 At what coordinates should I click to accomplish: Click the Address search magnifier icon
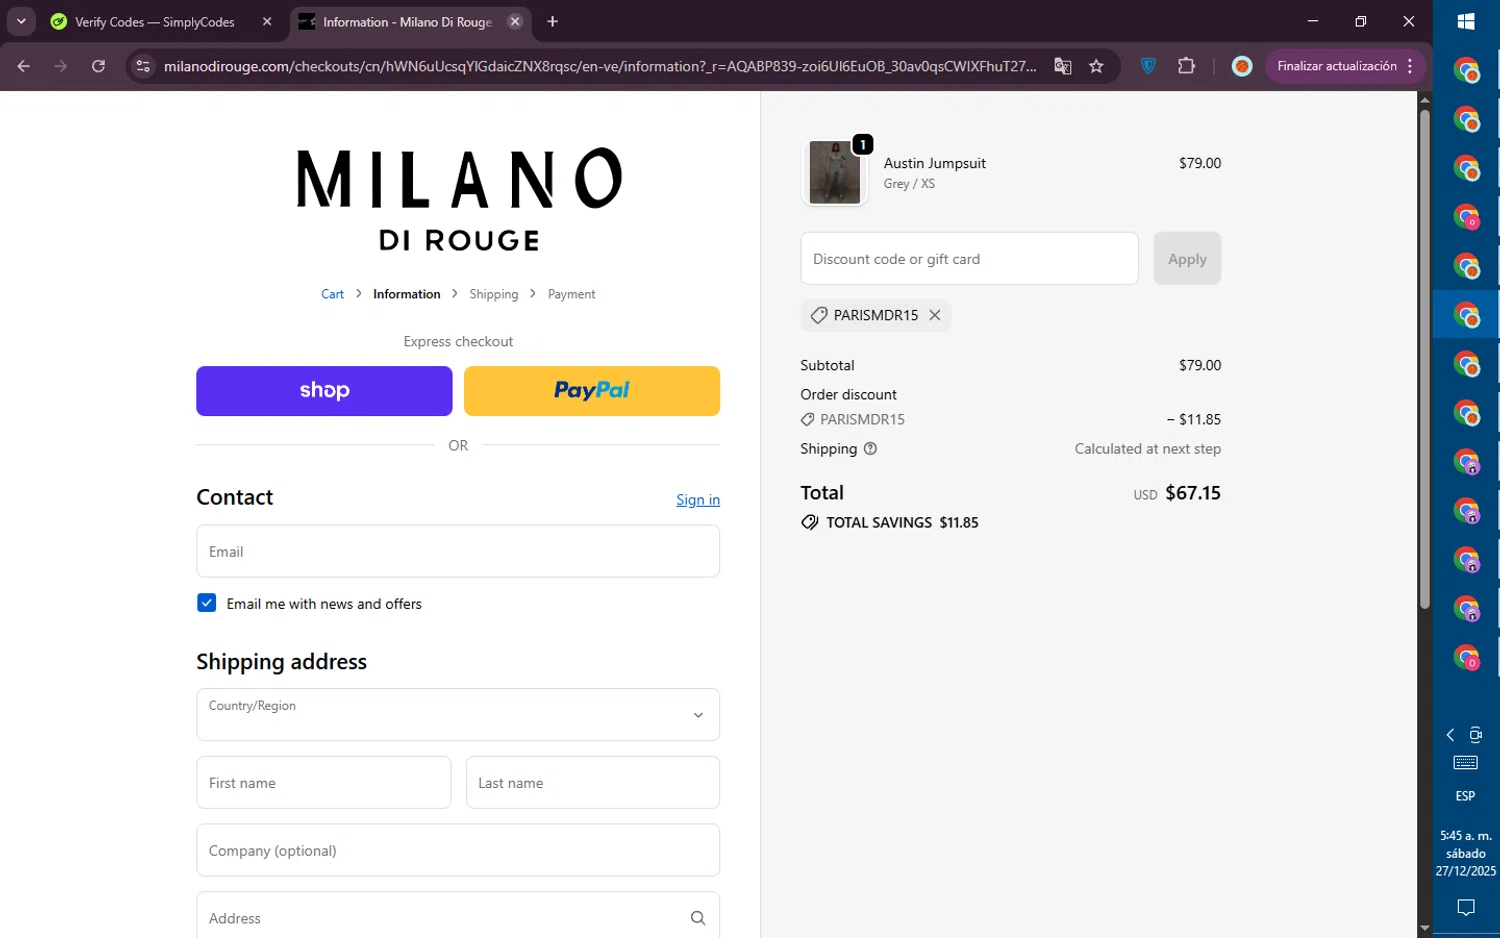click(698, 918)
